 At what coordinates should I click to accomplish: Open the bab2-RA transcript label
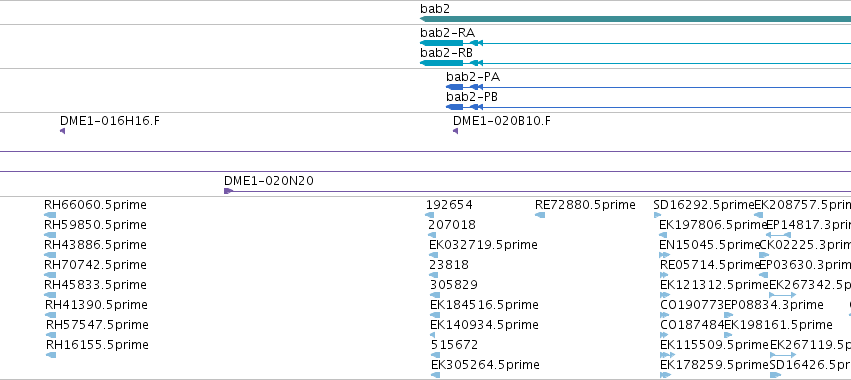(x=447, y=33)
